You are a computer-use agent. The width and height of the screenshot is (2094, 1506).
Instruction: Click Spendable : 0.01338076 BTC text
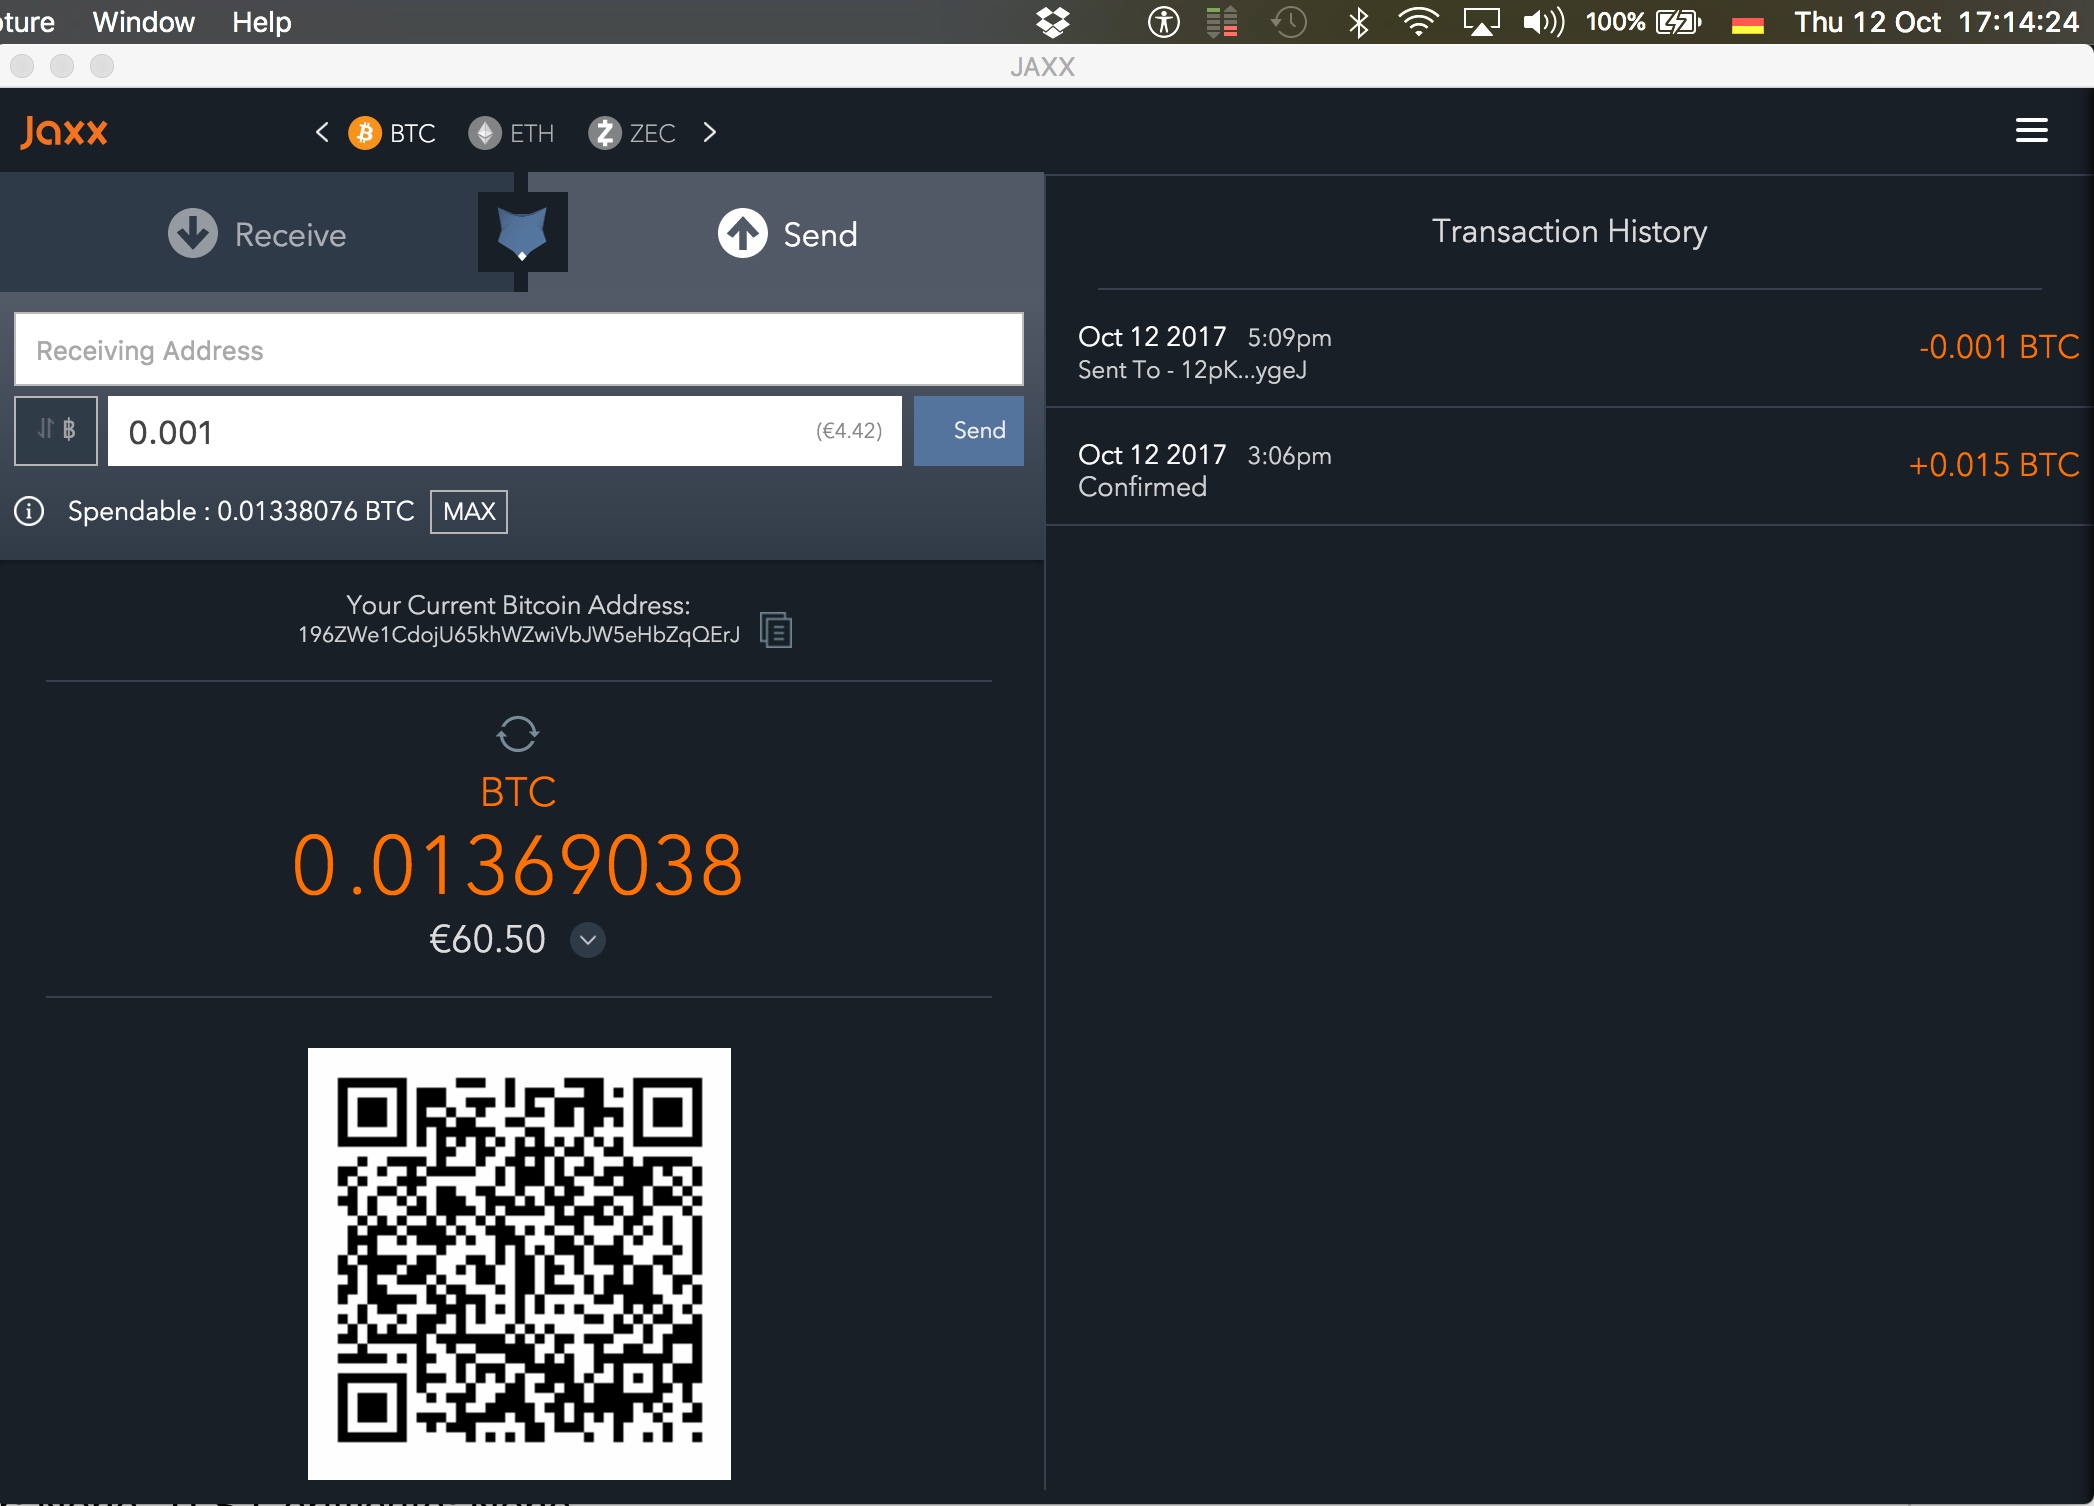click(x=241, y=511)
